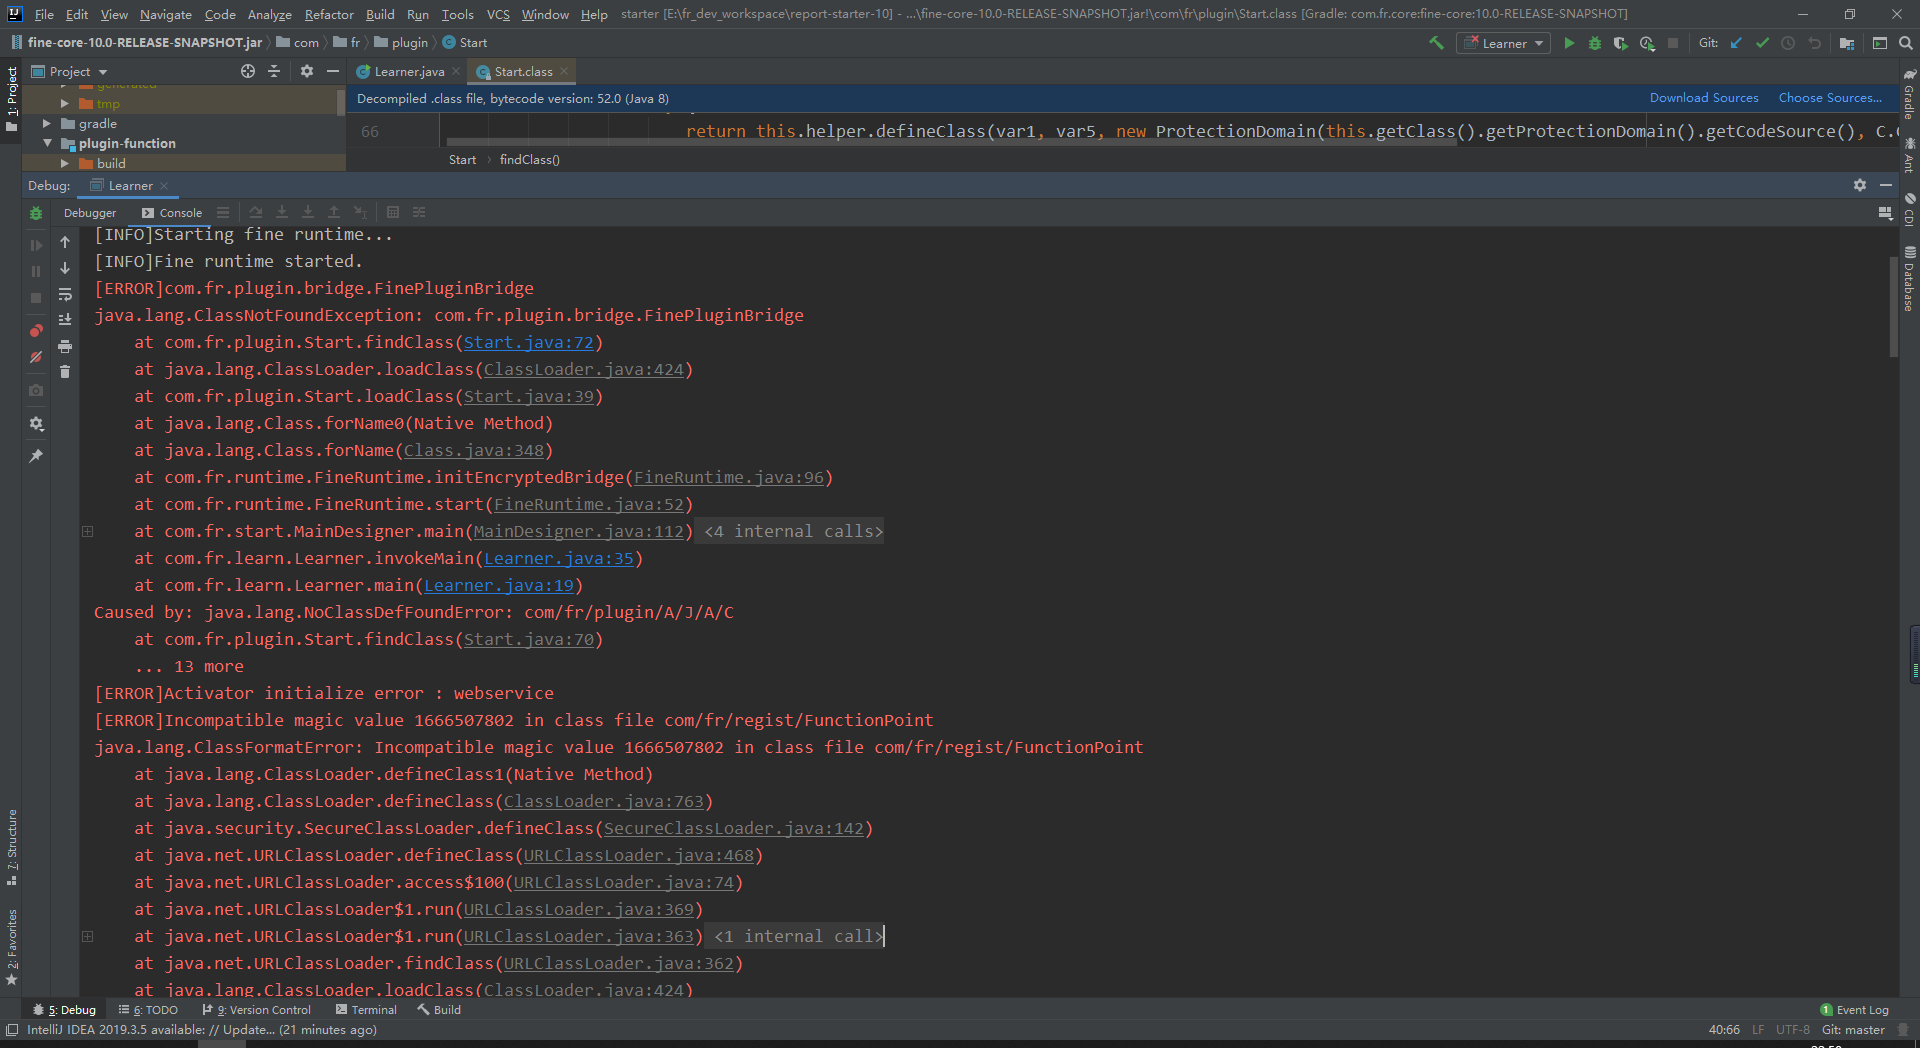
Task: Open Project Structure from the toolbar
Action: pos(1847,43)
